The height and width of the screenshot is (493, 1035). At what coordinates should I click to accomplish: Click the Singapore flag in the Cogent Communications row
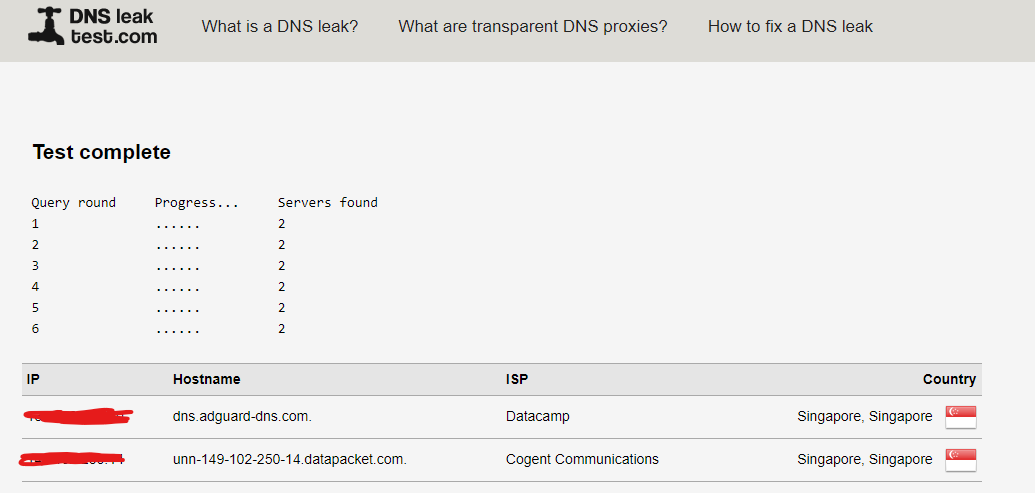click(x=960, y=460)
